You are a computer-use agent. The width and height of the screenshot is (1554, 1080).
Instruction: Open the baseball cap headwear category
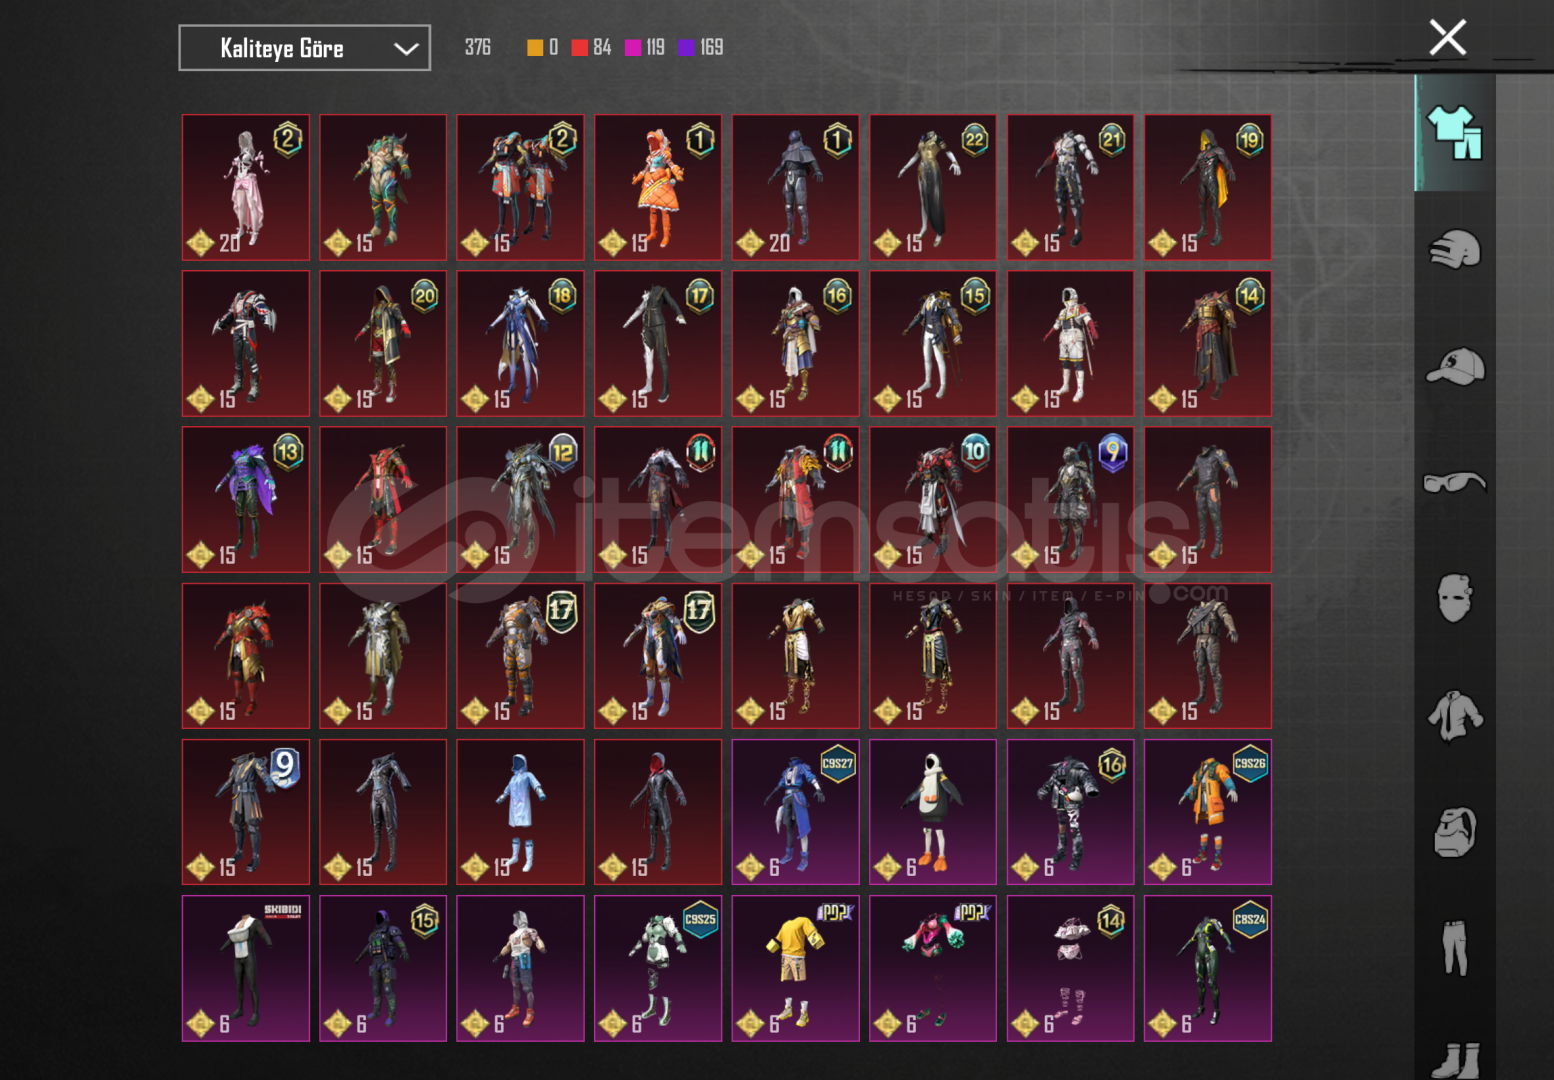(x=1455, y=366)
